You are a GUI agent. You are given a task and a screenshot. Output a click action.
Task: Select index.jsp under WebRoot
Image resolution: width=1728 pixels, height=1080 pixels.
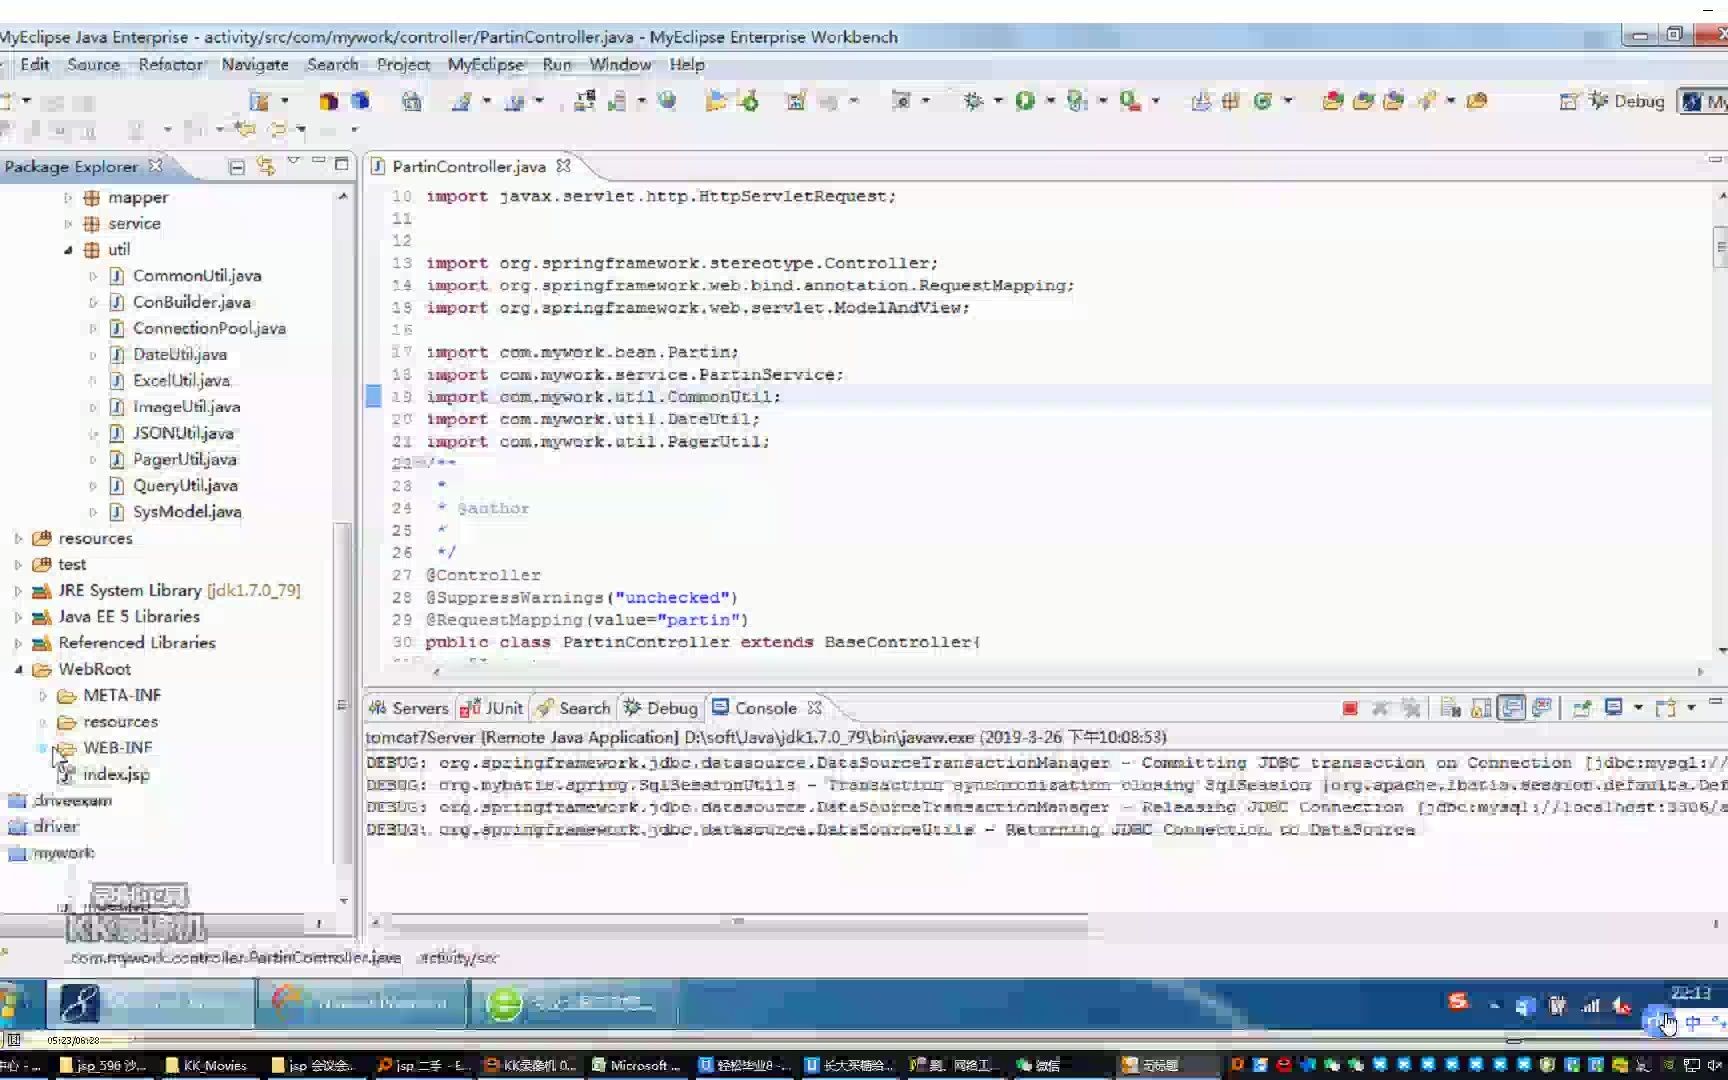click(x=116, y=774)
